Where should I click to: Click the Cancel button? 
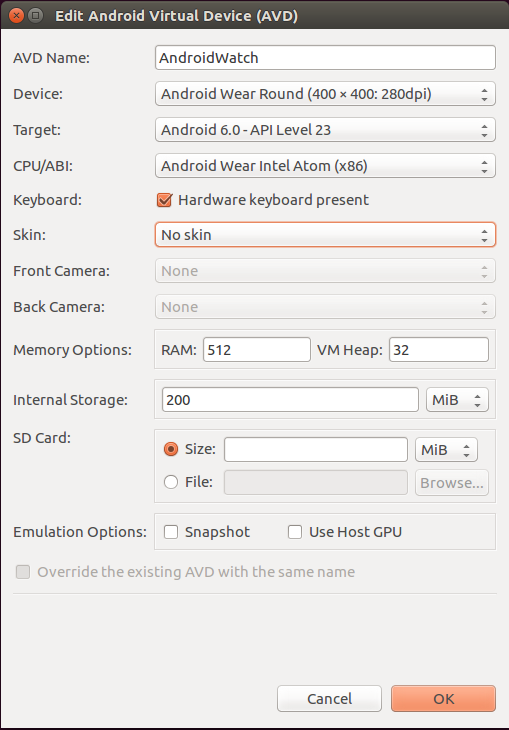click(x=329, y=698)
